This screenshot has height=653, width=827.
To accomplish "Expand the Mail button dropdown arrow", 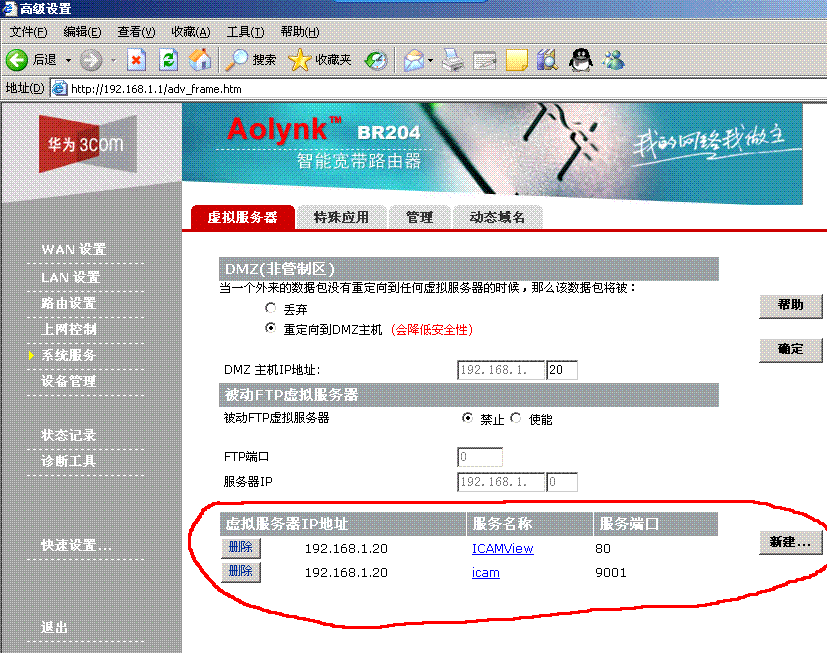I will [x=430, y=61].
